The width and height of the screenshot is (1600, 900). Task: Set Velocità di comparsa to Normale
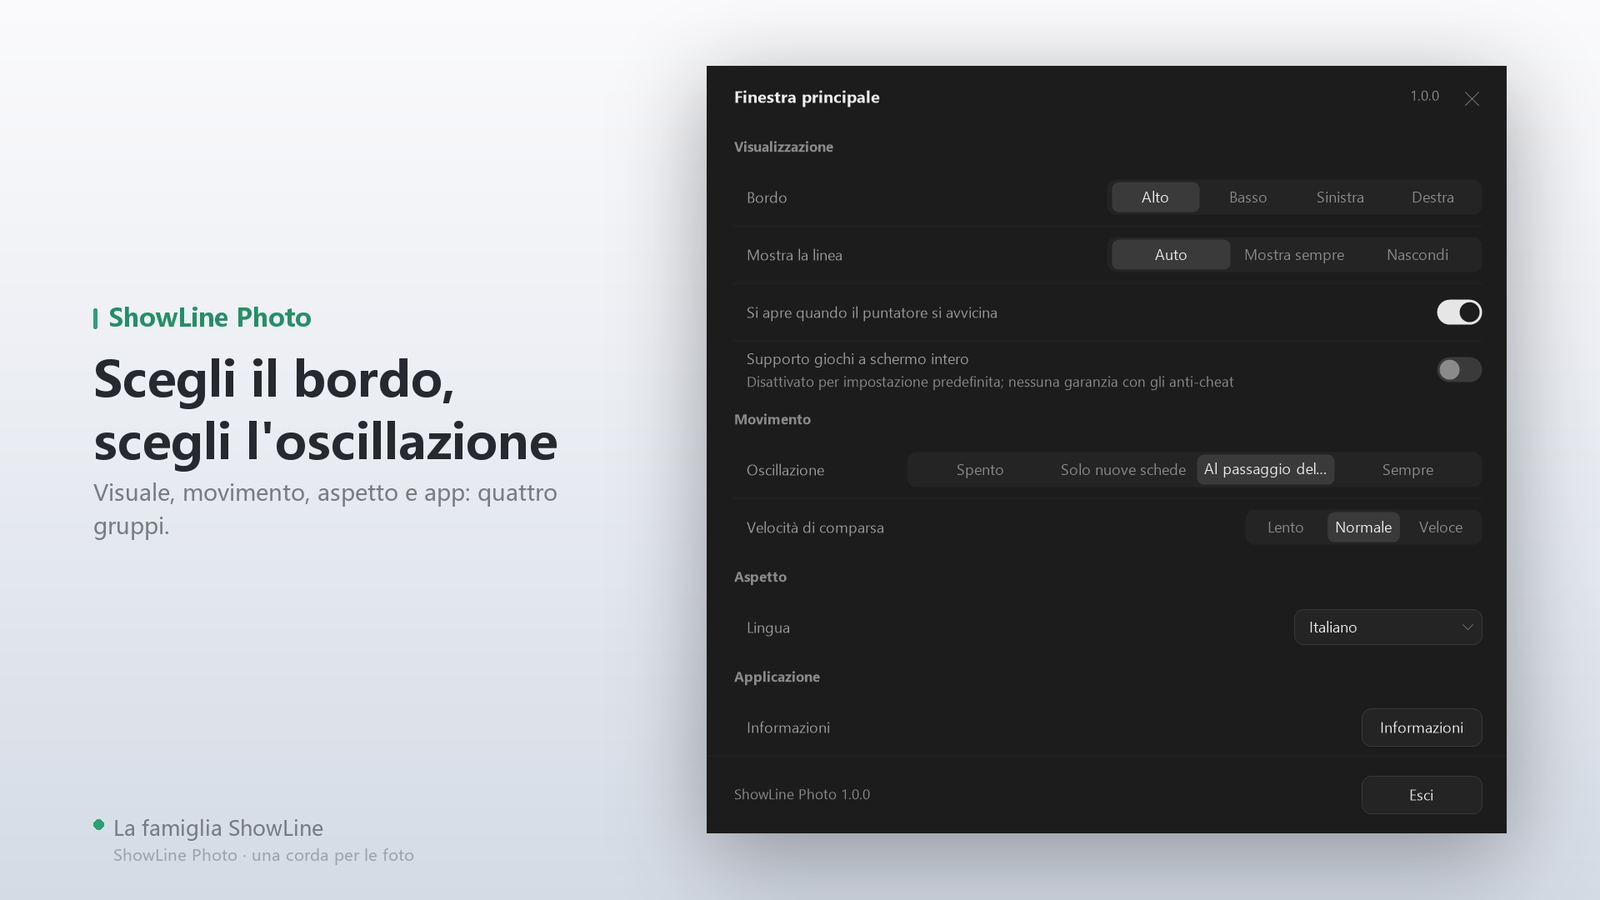[x=1363, y=527]
